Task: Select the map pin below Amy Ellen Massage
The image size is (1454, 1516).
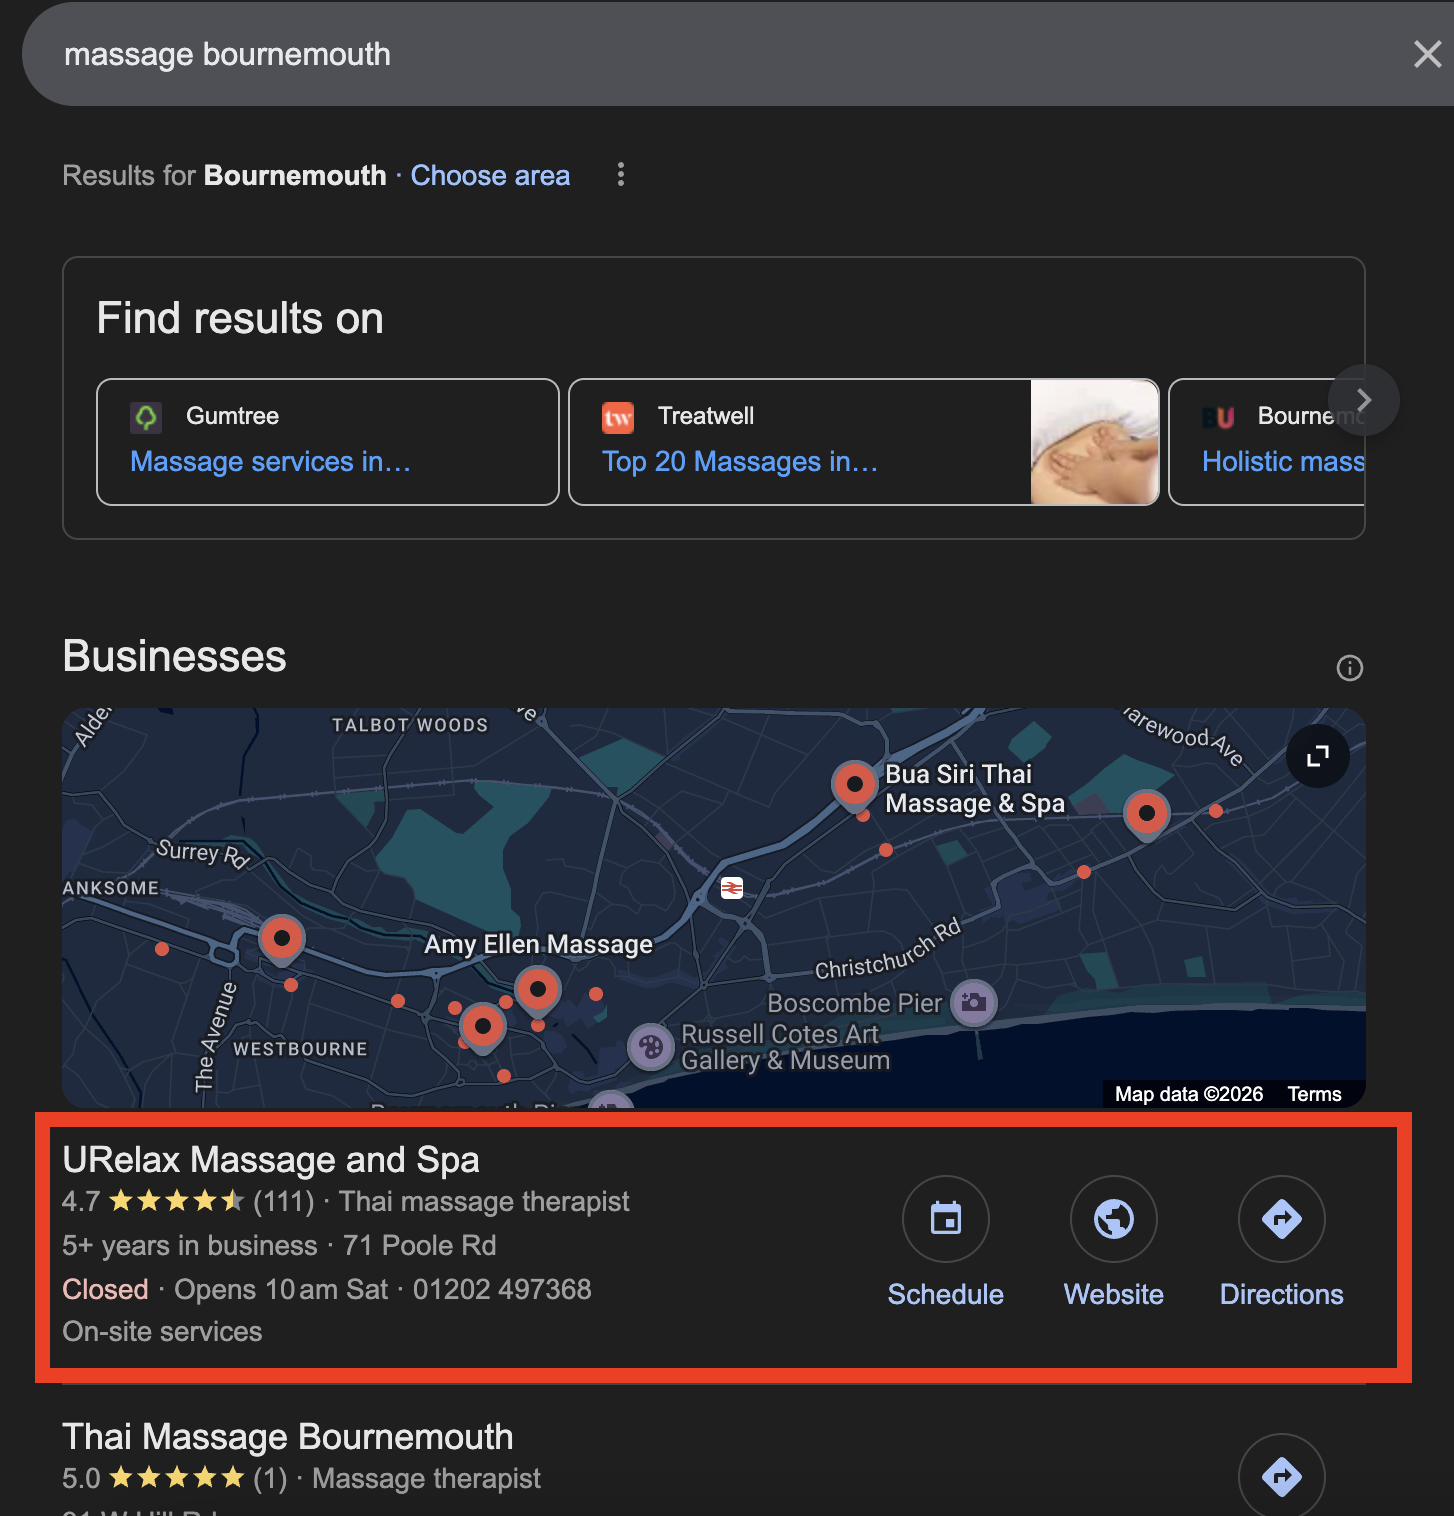Action: [483, 1028]
